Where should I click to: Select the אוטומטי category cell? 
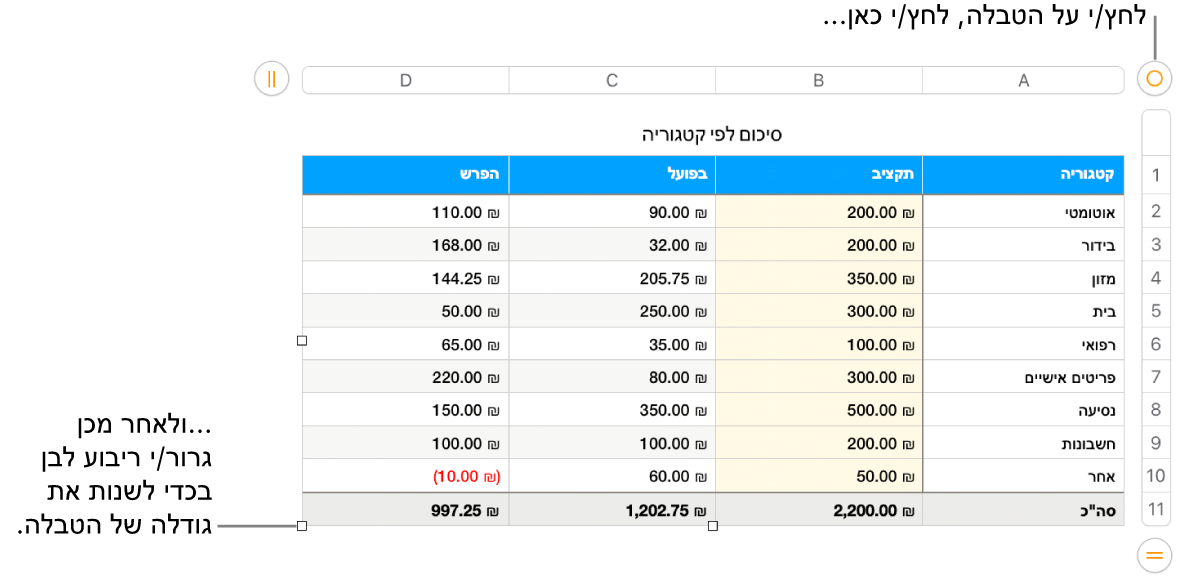(x=1024, y=212)
